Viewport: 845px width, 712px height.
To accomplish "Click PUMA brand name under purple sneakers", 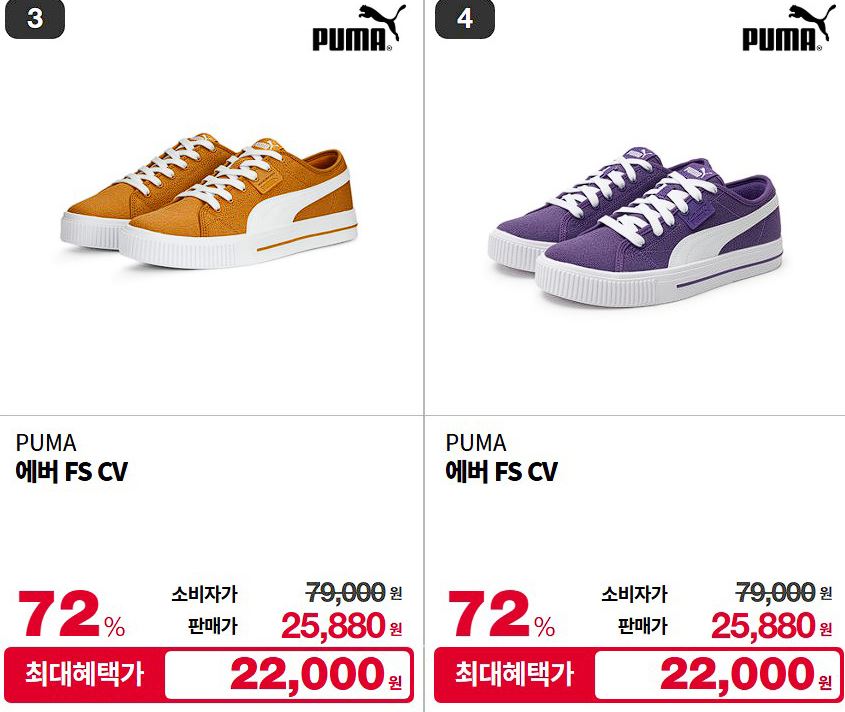I will point(476,443).
